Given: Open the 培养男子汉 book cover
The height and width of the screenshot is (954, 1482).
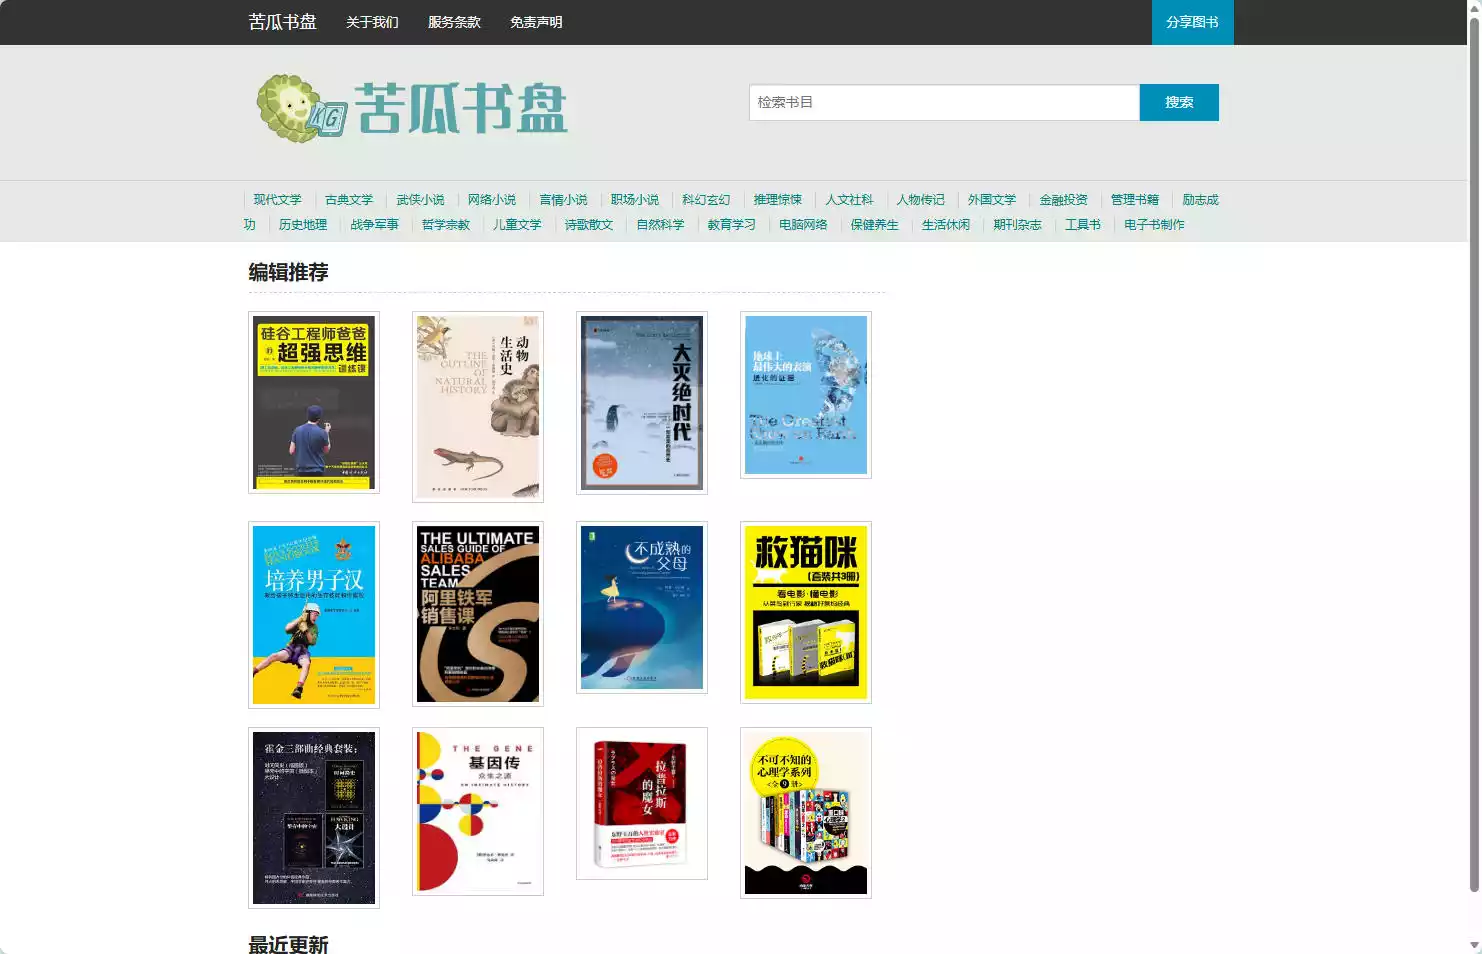Looking at the screenshot, I should pyautogui.click(x=314, y=615).
